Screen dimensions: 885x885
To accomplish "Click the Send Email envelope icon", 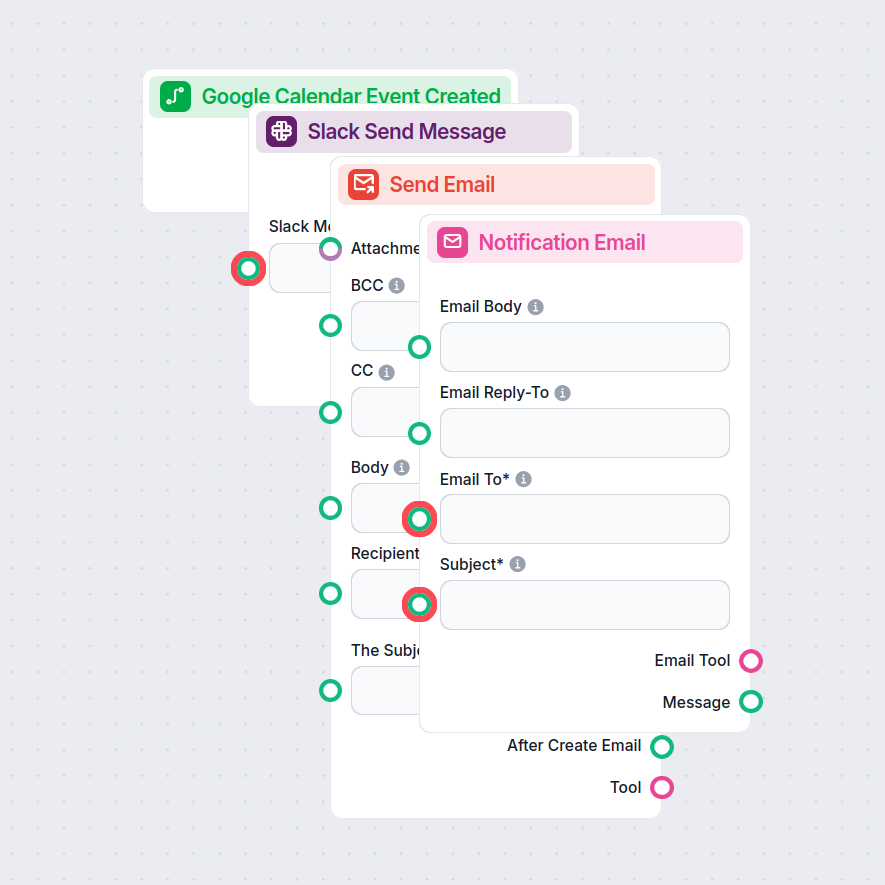I will (364, 184).
